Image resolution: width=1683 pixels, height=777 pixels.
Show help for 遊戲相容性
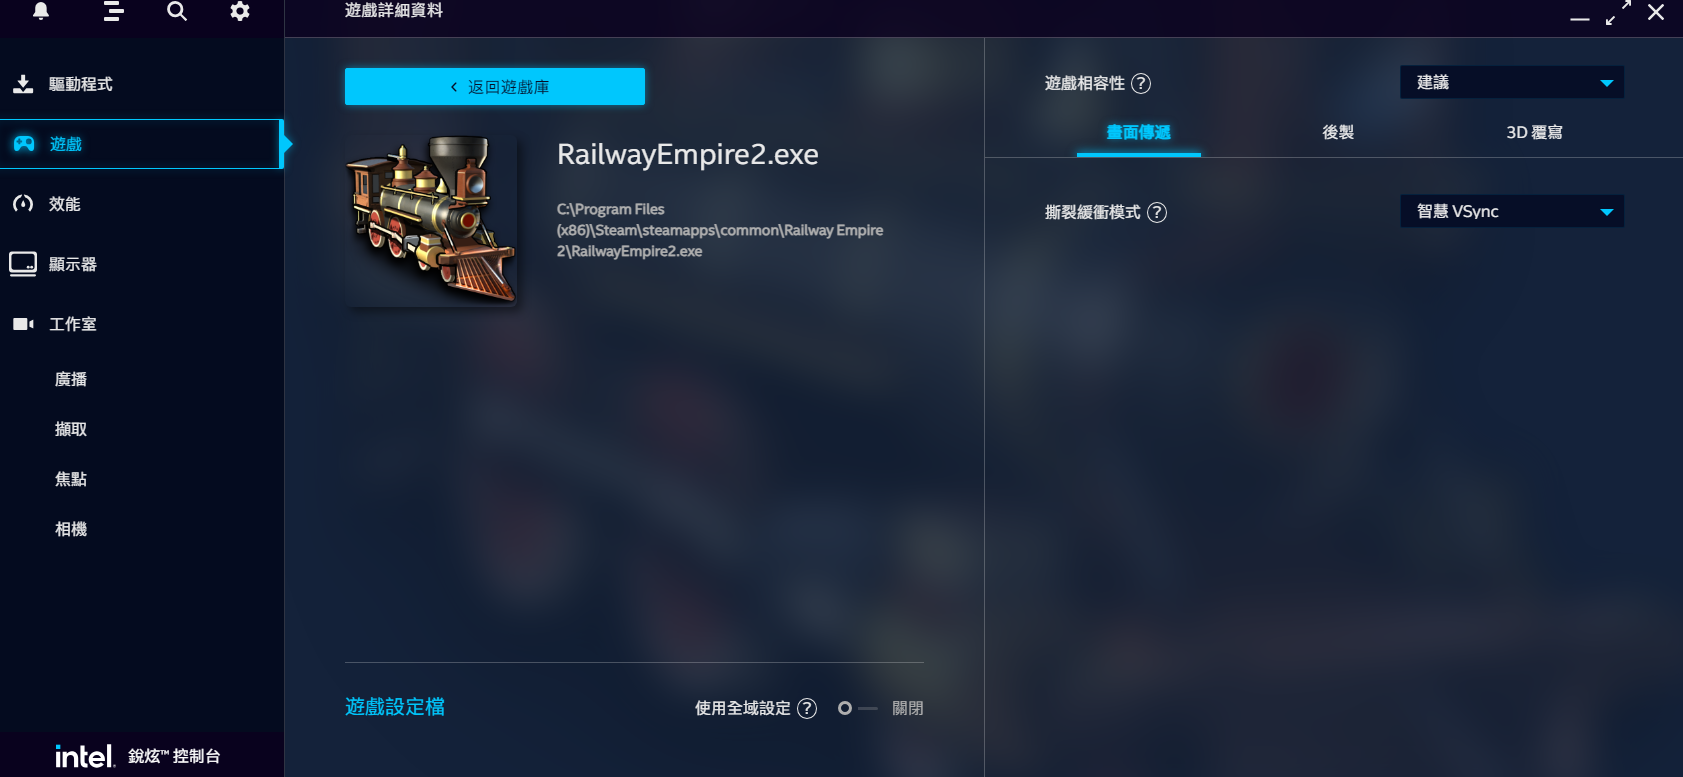point(1141,83)
